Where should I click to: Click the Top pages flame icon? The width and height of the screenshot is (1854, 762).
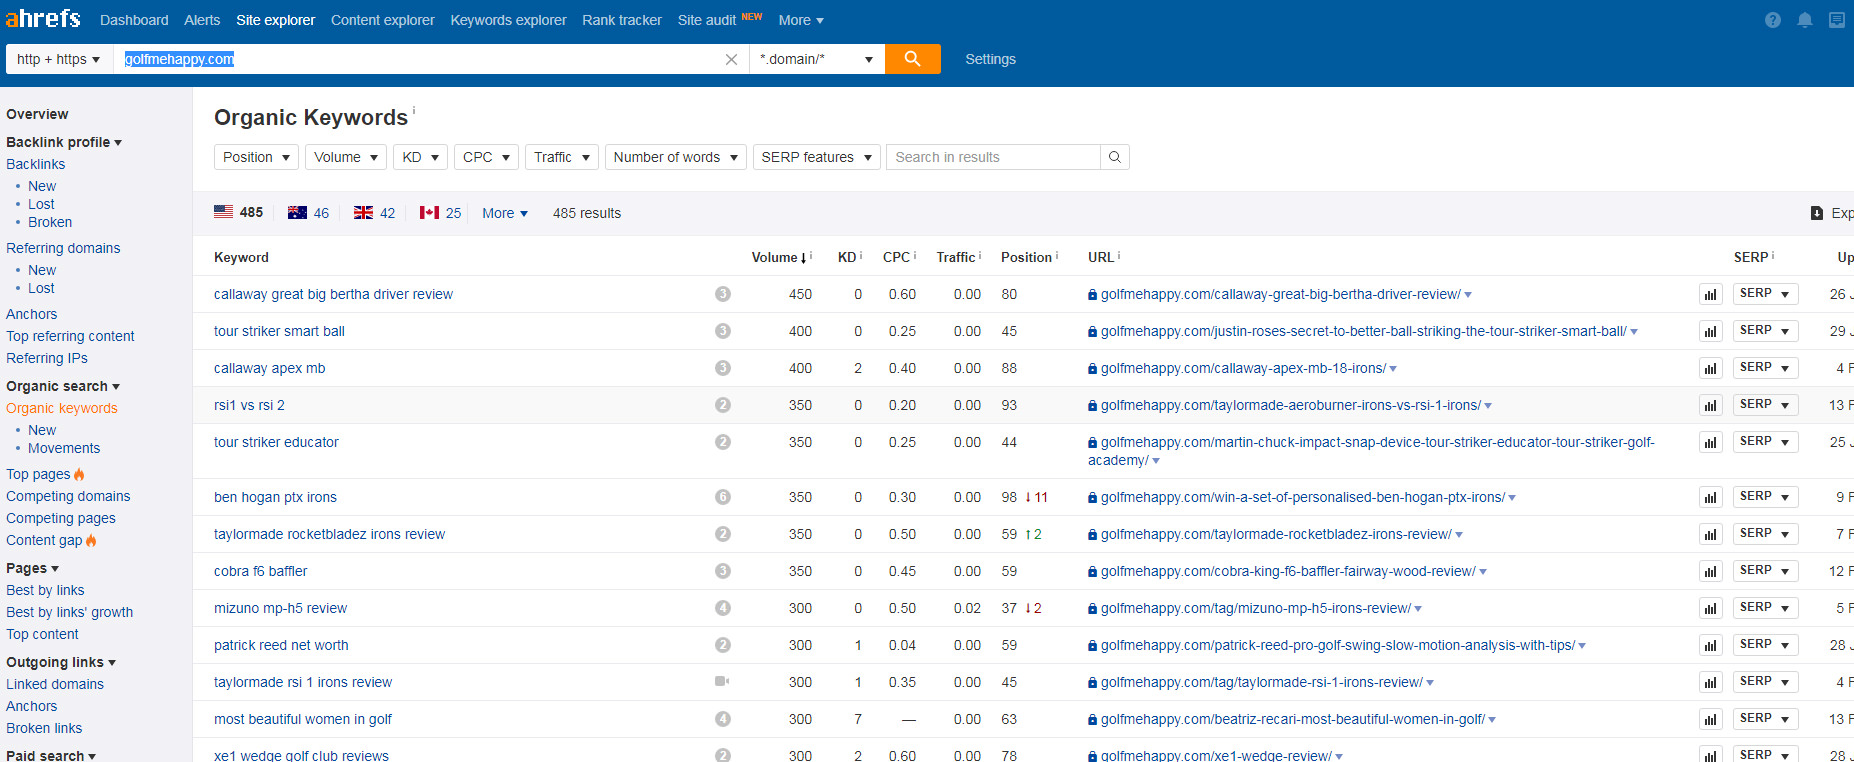79,474
